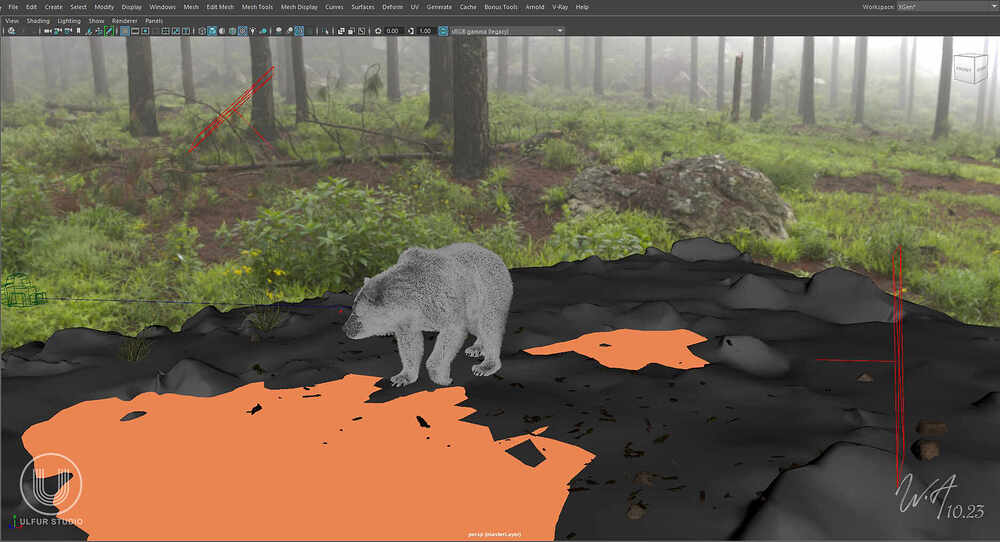The height and width of the screenshot is (542, 1000).
Task: Click the Lock Camera icon
Action: click(57, 31)
